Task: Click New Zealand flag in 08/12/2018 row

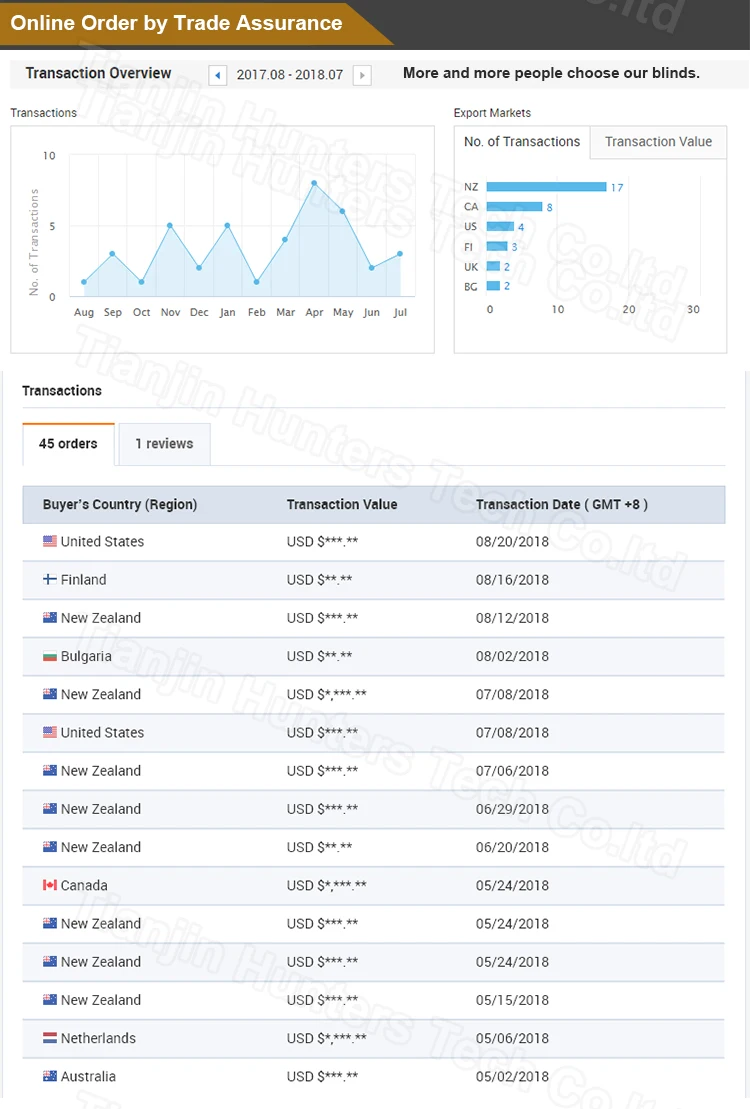Action: [x=50, y=619]
